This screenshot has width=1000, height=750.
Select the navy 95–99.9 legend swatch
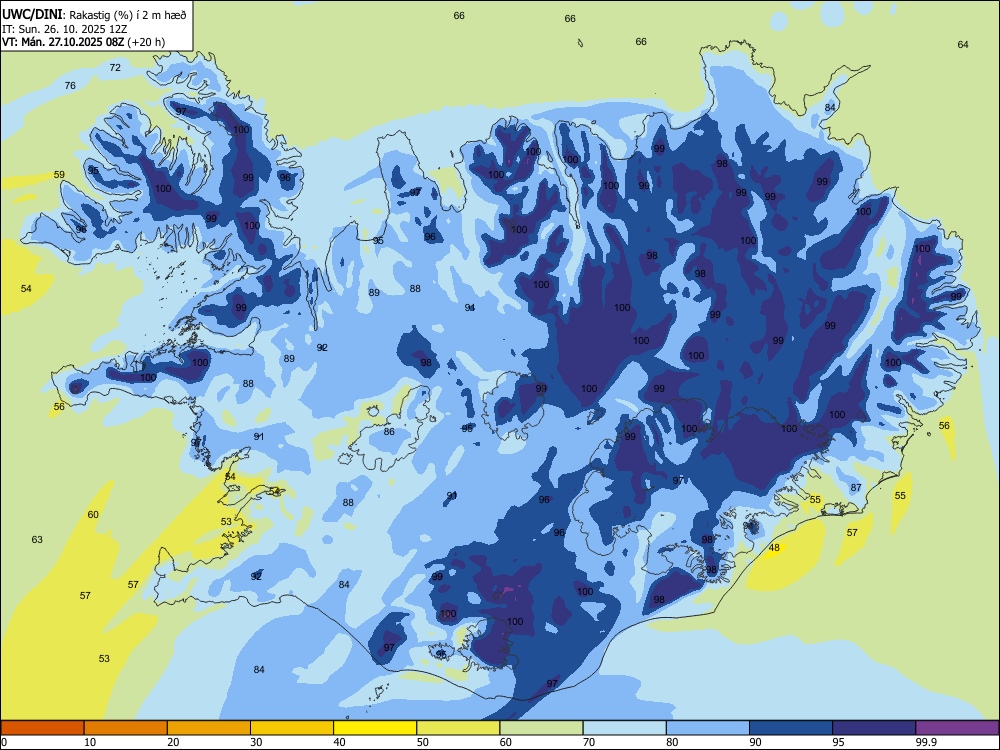coord(874,728)
